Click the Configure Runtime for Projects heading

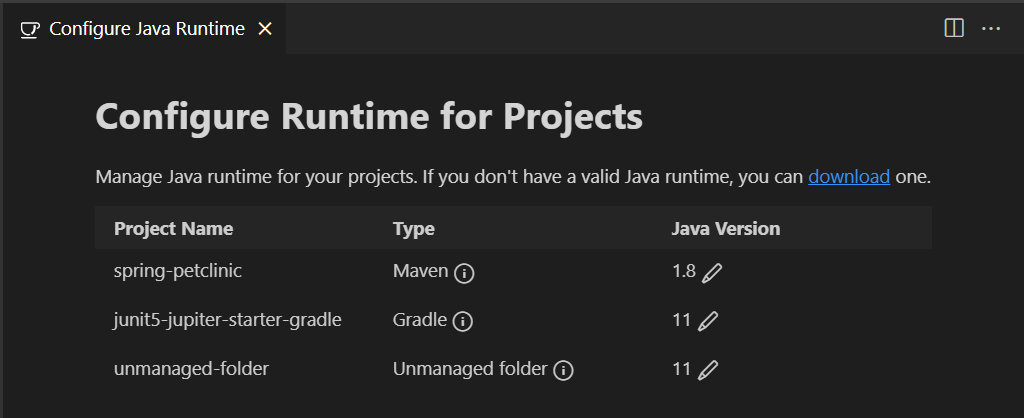(x=369, y=117)
